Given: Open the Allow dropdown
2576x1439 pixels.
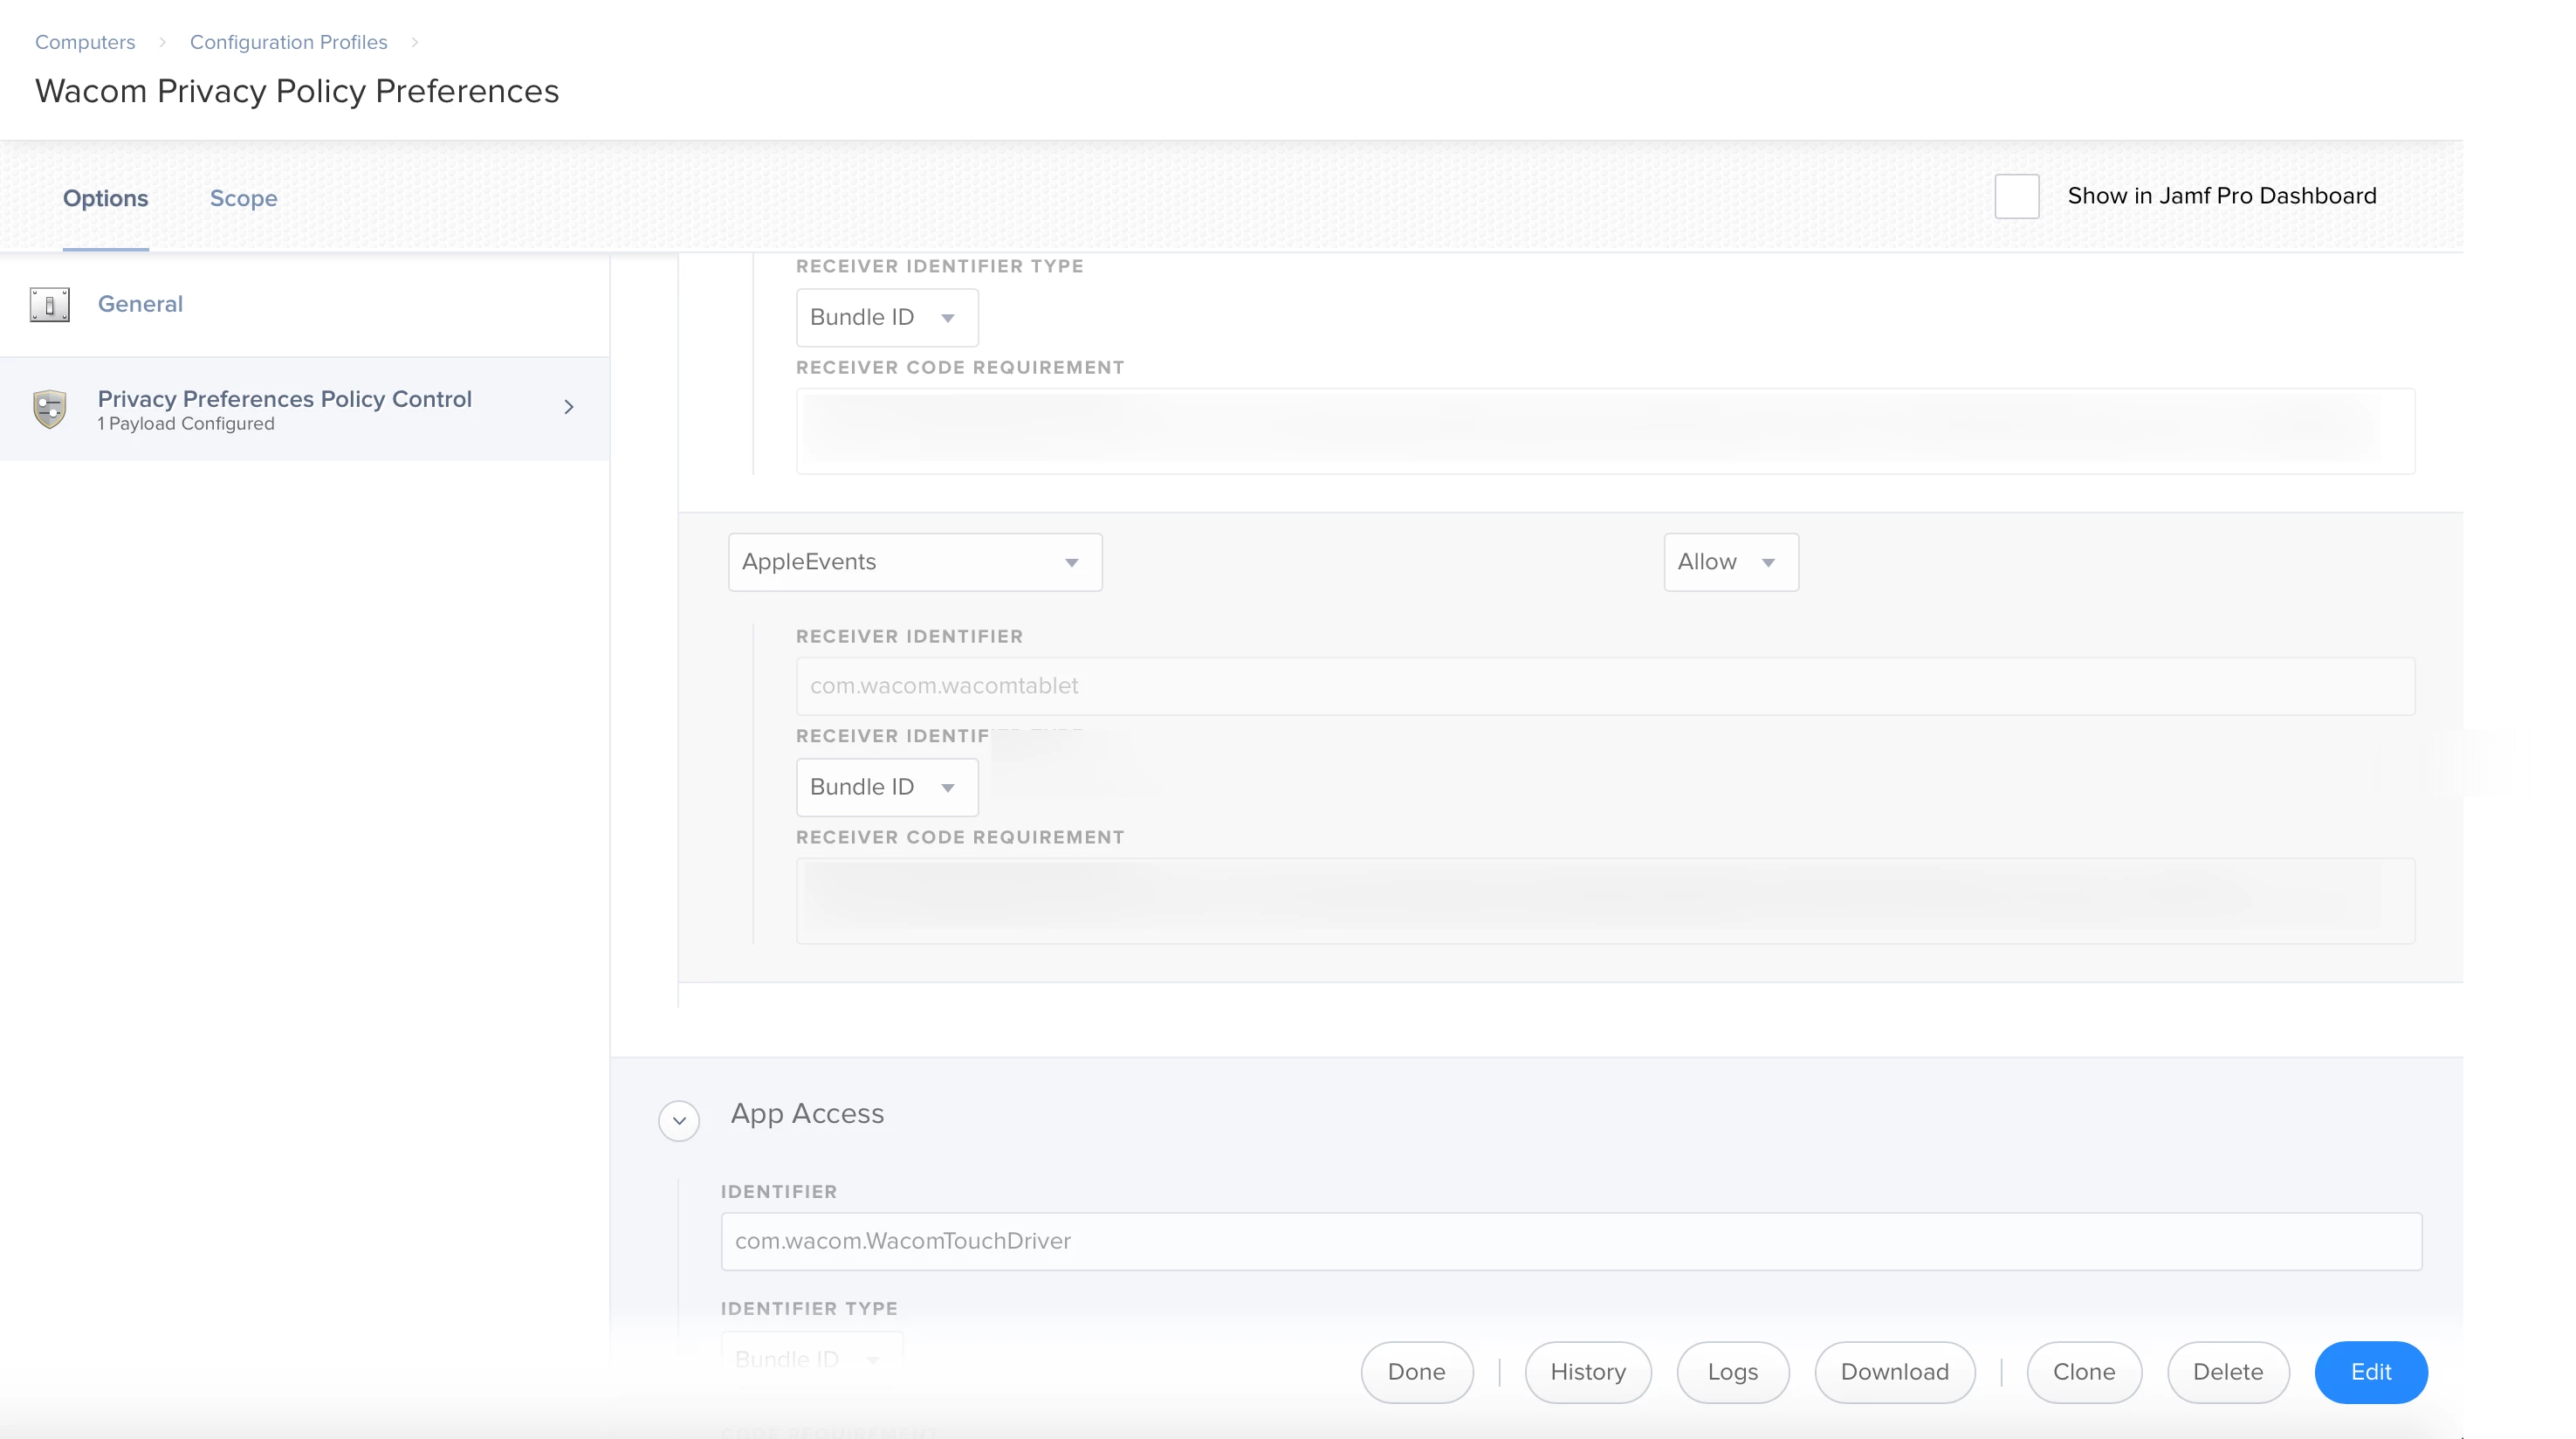Looking at the screenshot, I should click(1730, 562).
